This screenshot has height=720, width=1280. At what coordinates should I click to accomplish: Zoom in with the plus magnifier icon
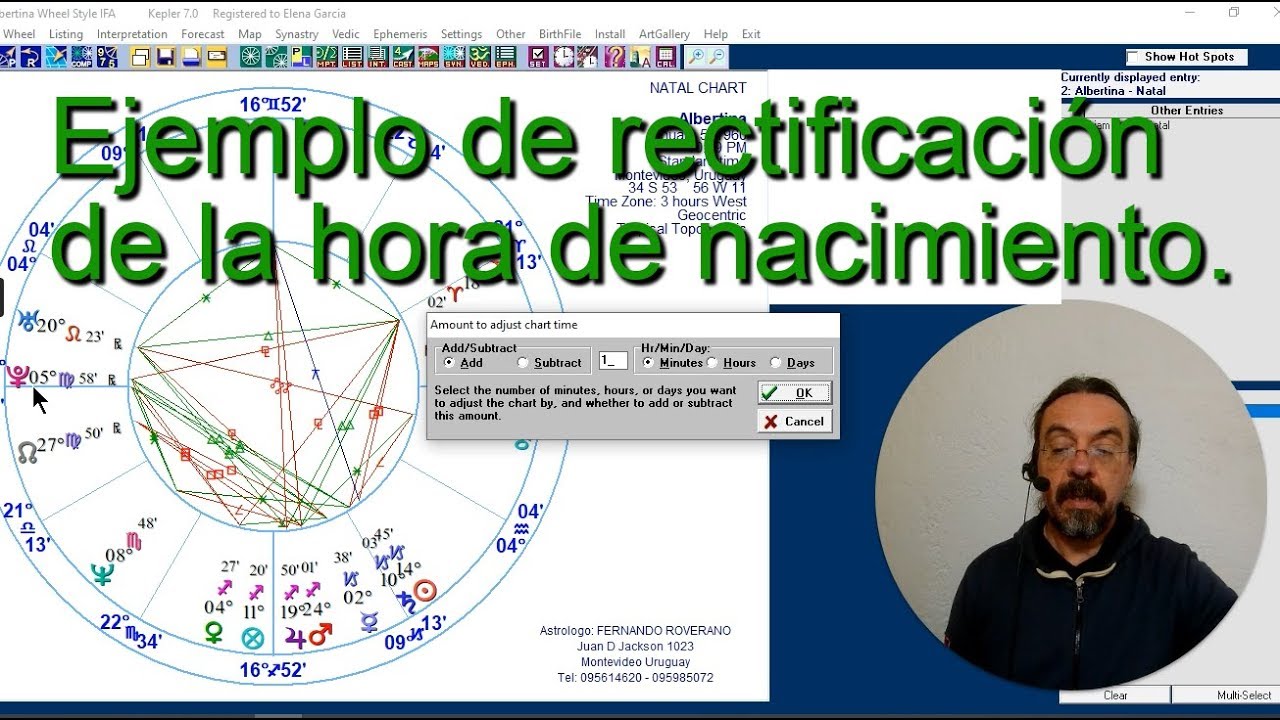(697, 56)
